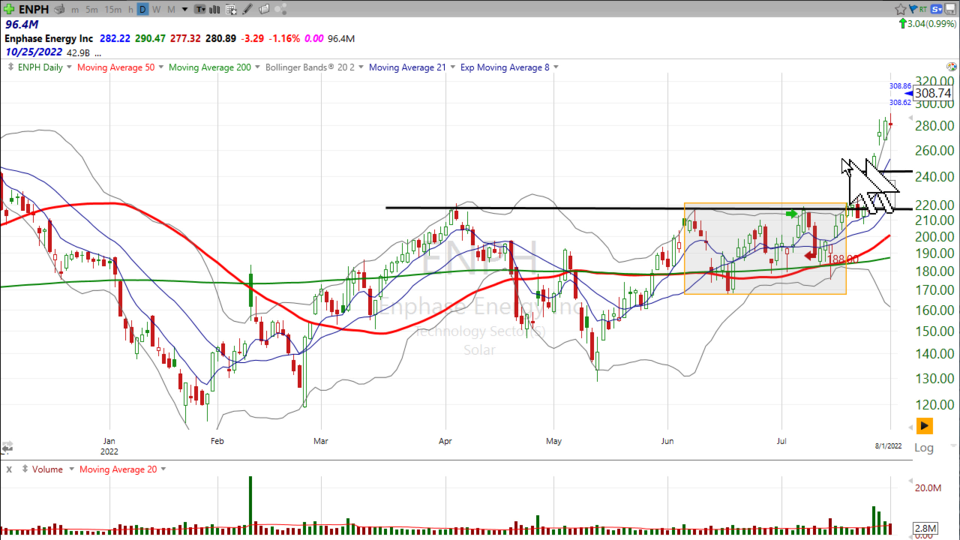The width and height of the screenshot is (960, 540).
Task: Click the 282.22 open price value
Action: click(115, 38)
